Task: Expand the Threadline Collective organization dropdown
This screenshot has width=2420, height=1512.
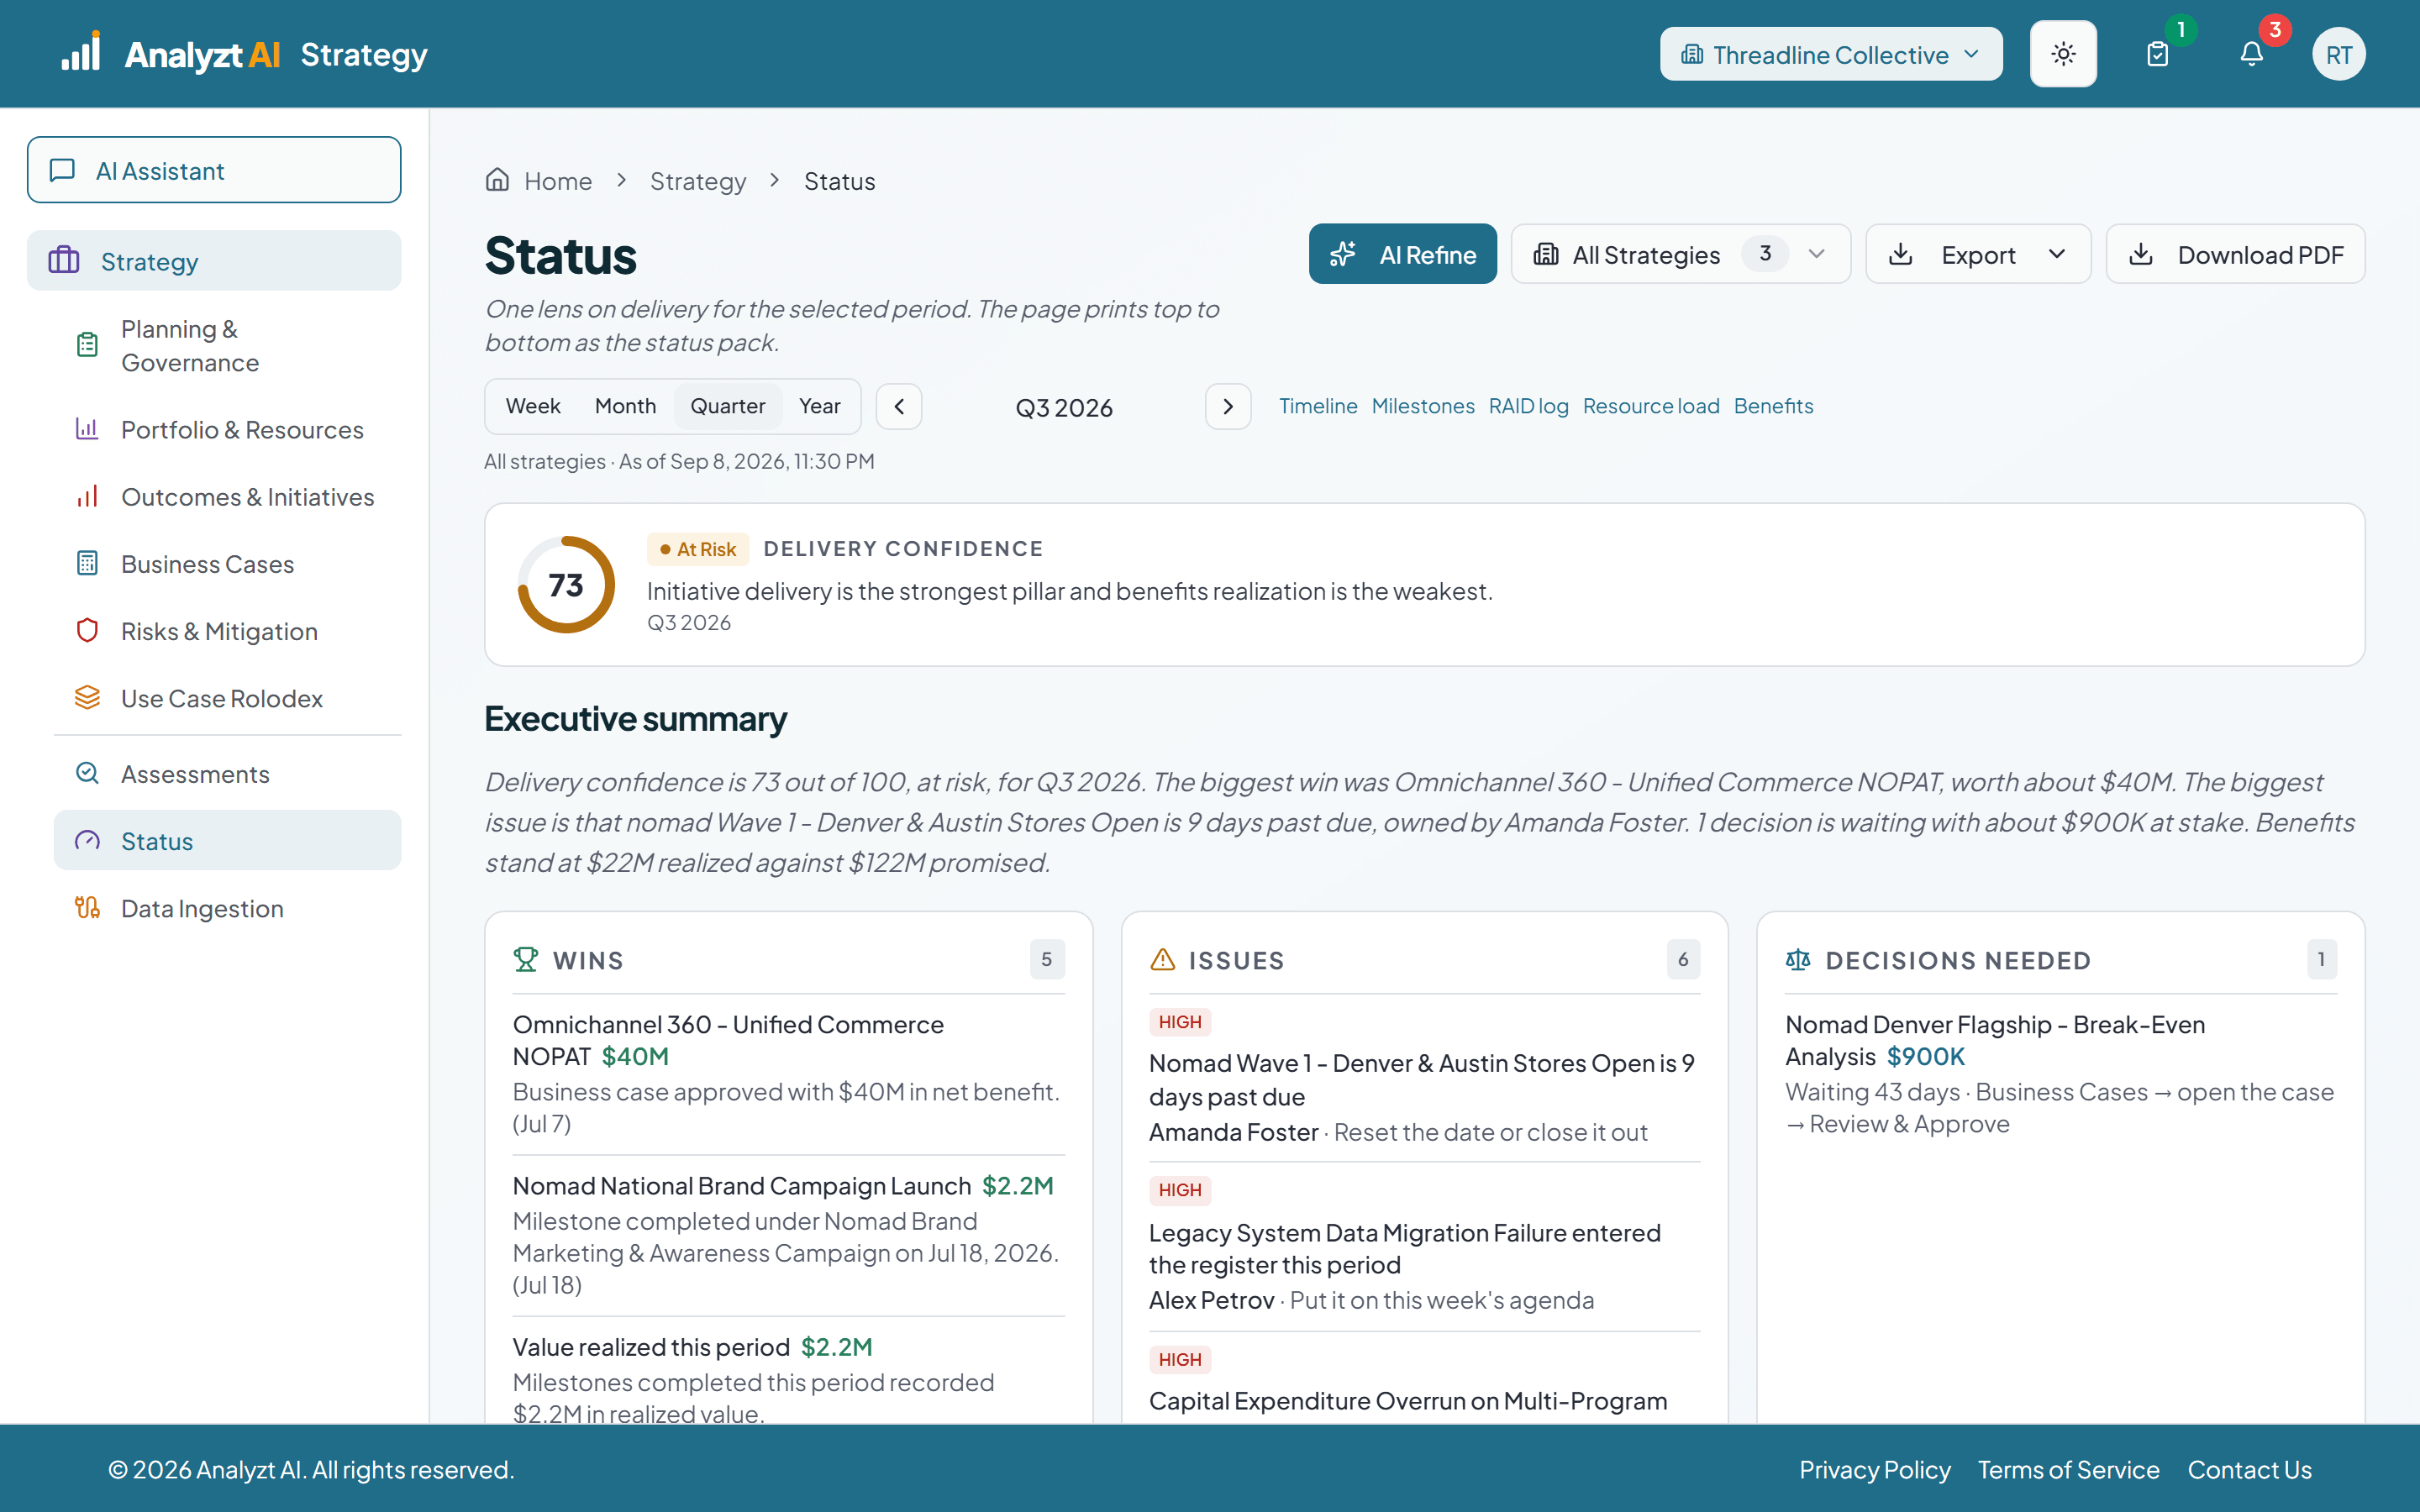Action: 1830,54
